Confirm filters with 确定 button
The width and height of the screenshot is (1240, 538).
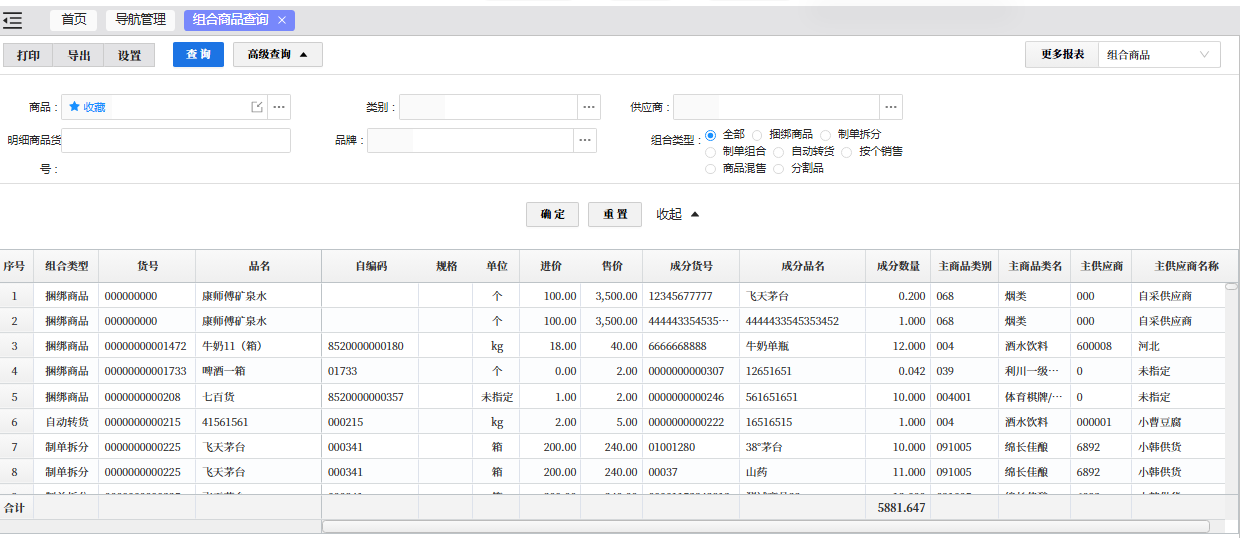(x=552, y=215)
